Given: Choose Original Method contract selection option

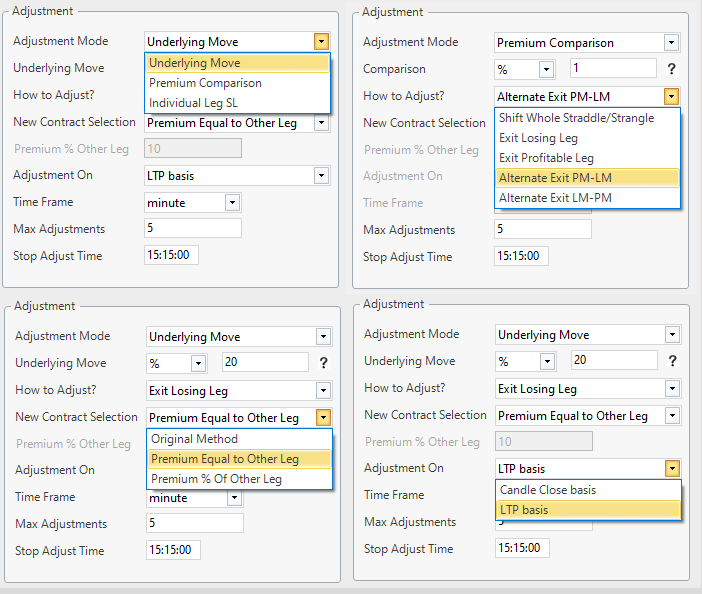Looking at the screenshot, I should tap(194, 439).
